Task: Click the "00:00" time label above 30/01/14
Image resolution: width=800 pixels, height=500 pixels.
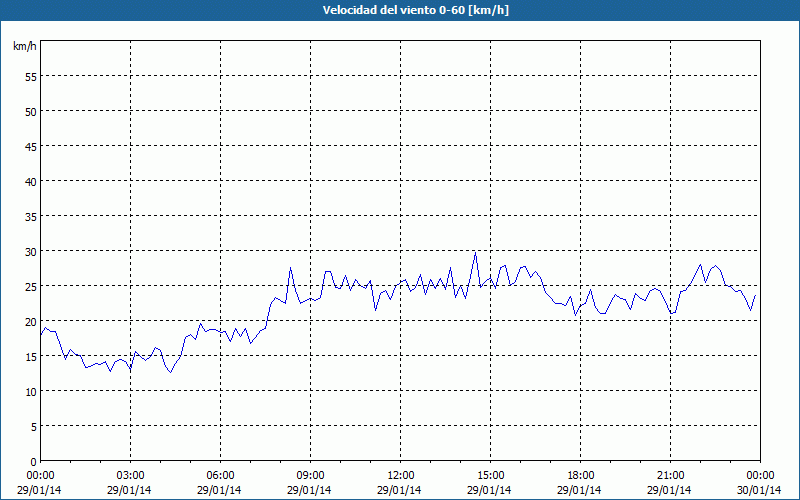Action: (x=760, y=476)
